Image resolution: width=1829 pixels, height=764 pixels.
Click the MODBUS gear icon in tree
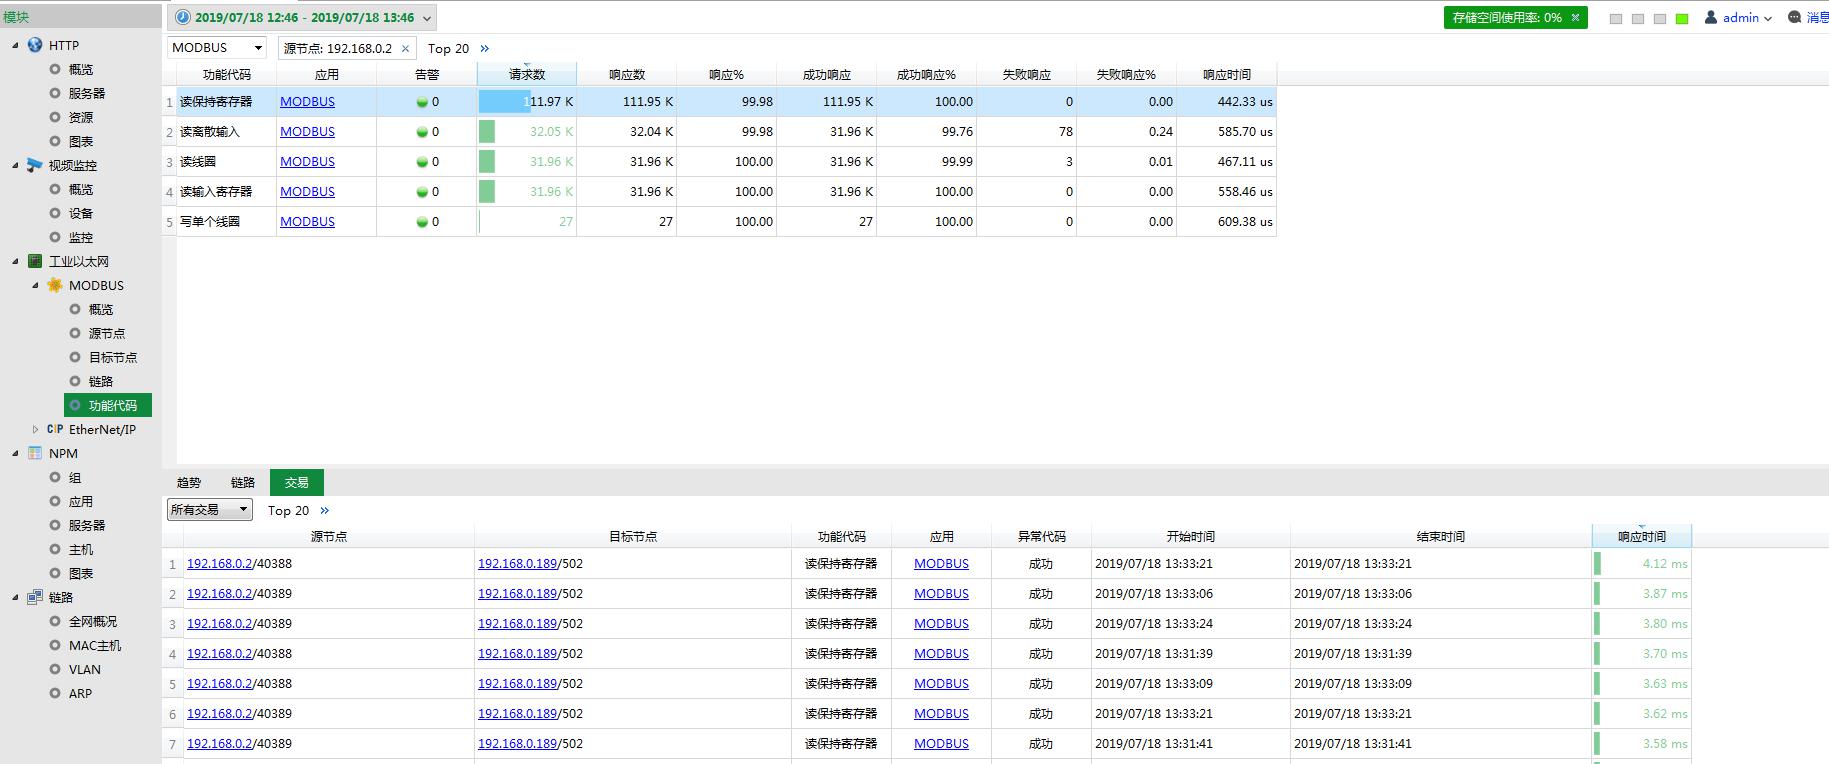(55, 285)
